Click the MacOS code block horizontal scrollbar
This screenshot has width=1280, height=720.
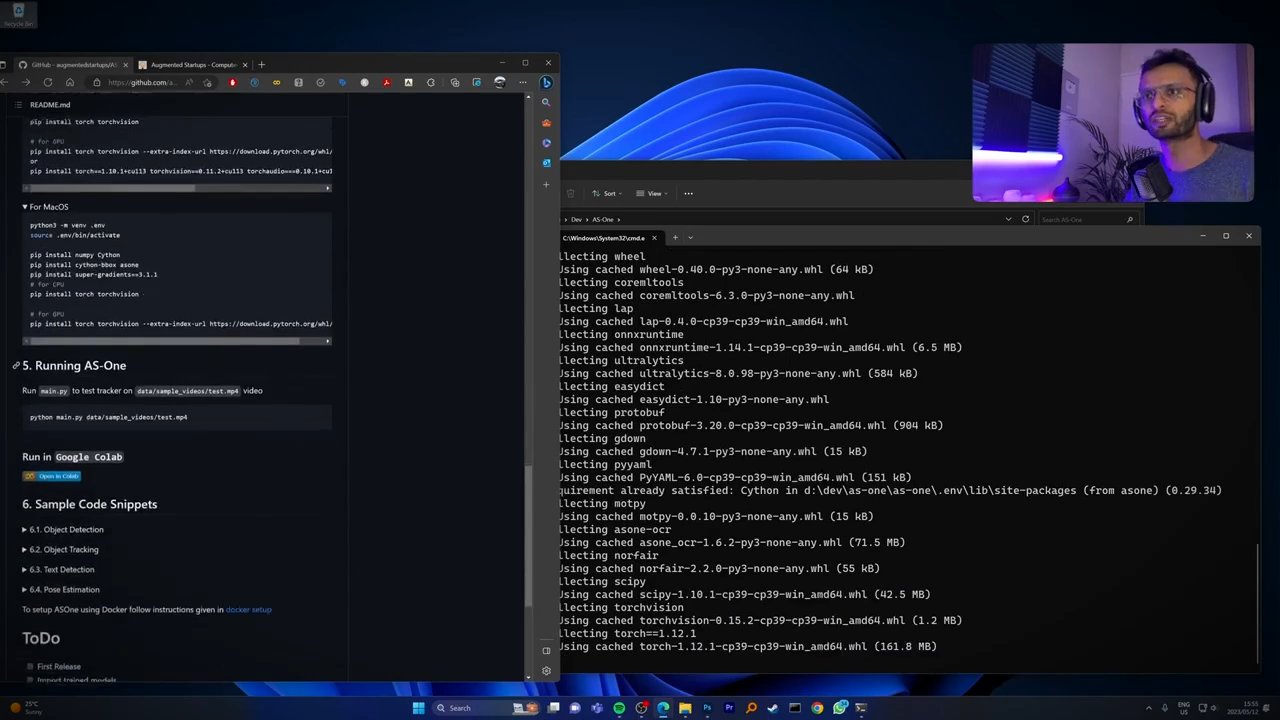pyautogui.click(x=163, y=341)
